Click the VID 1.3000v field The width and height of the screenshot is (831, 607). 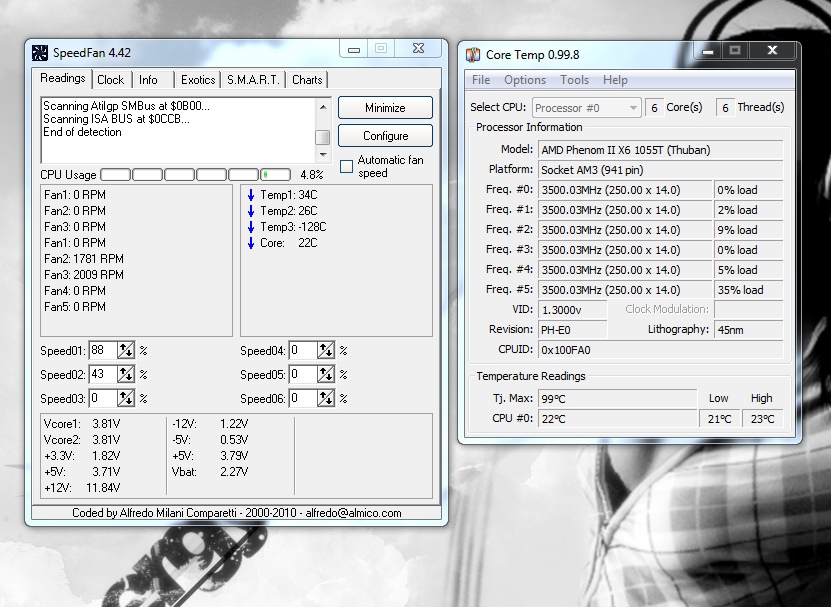[x=572, y=310]
